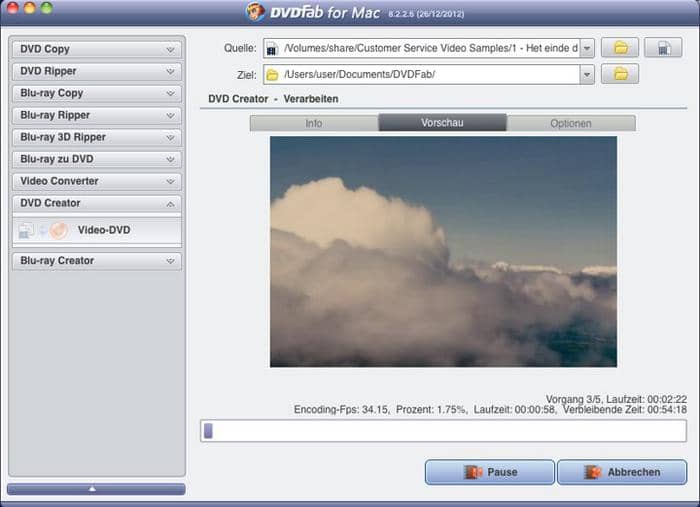Switch to the Optionen tab
The width and height of the screenshot is (700, 507).
(x=571, y=123)
